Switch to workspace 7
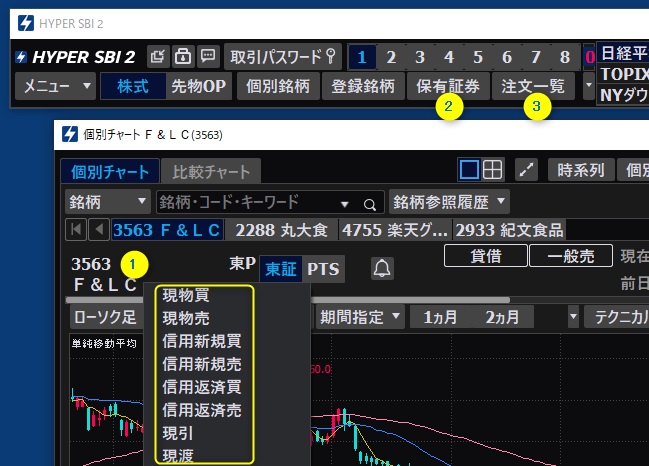649x466 pixels. click(x=536, y=57)
